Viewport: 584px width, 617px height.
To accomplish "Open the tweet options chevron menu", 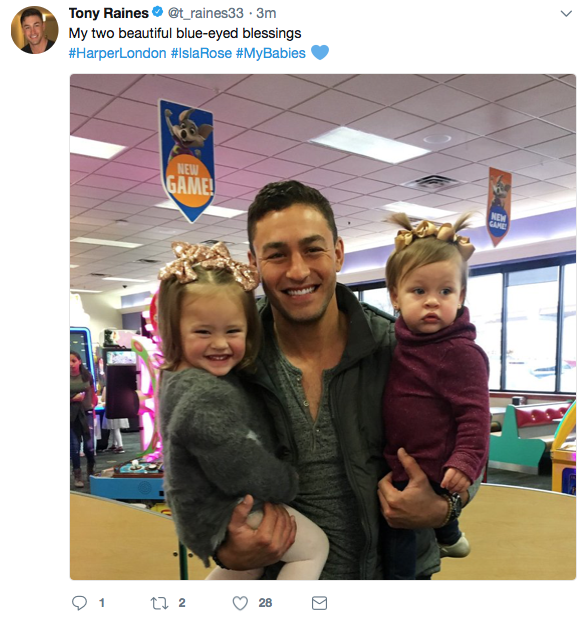I will coord(566,14).
